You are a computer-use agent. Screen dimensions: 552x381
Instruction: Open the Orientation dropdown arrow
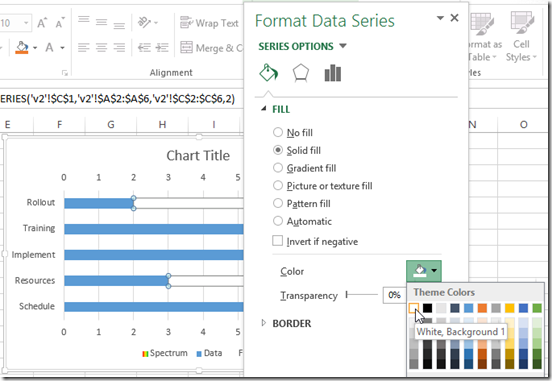156,23
